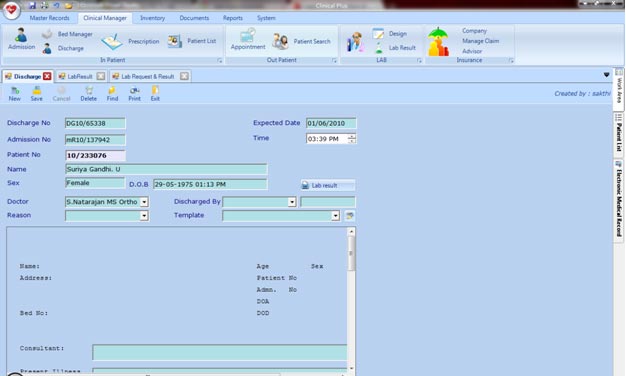This screenshot has height=376, width=626.
Task: Open Company under Insurance
Action: [474, 31]
